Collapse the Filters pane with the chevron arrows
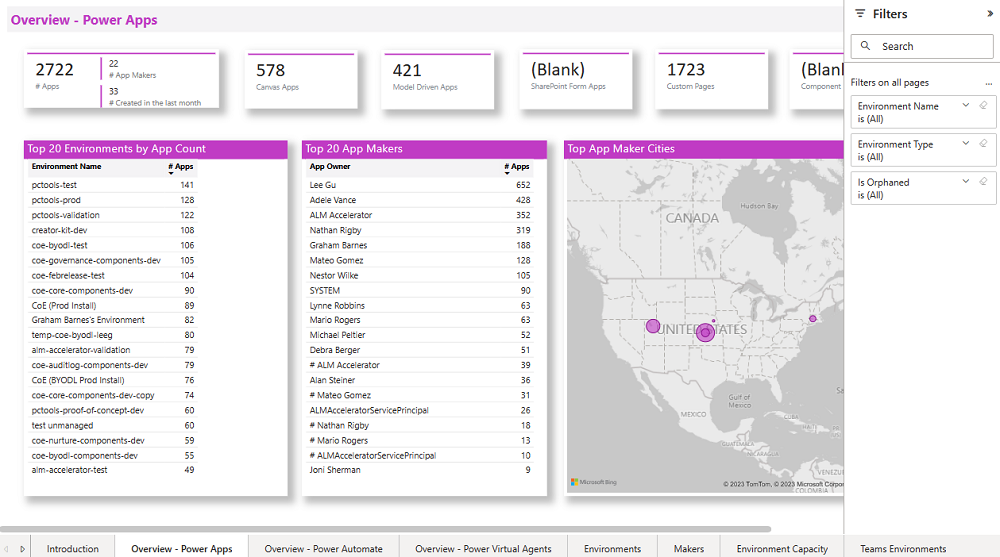Viewport: 1000px width, 557px height. pyautogui.click(x=990, y=14)
